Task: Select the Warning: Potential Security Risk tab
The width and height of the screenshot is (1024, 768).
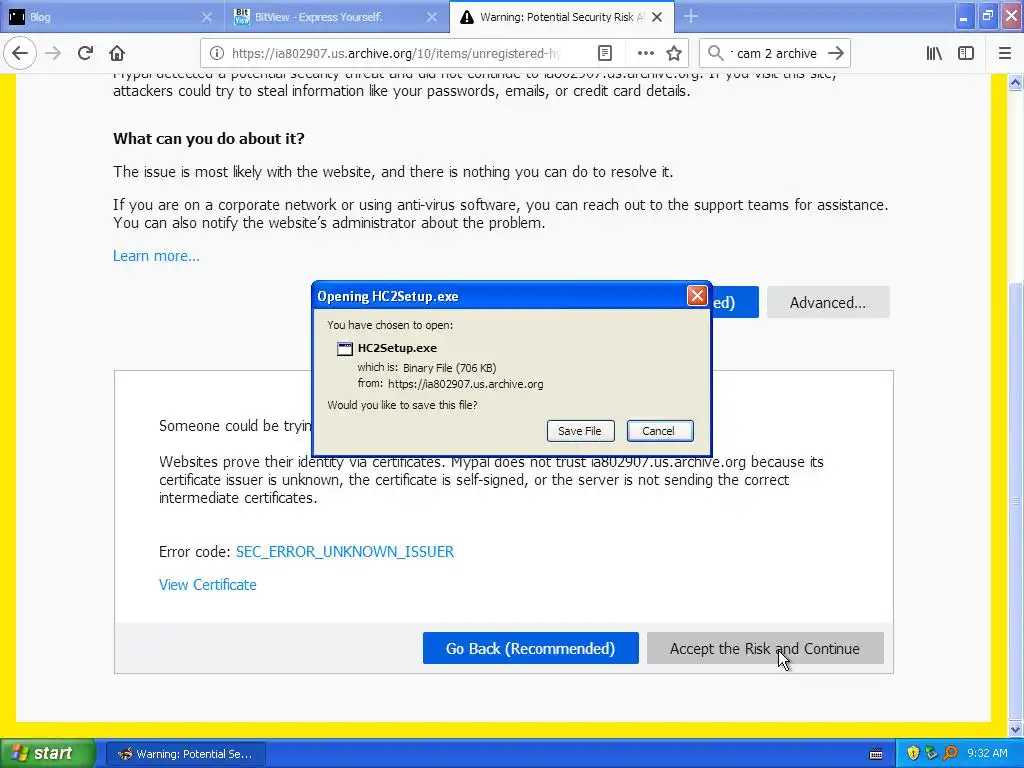Action: tap(562, 17)
